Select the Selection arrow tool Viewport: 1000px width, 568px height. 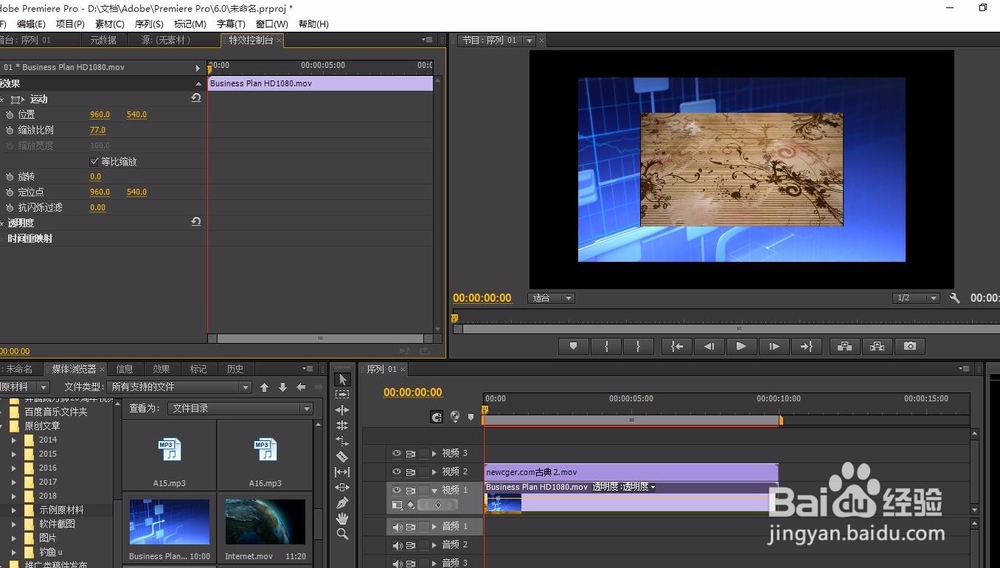pyautogui.click(x=342, y=379)
